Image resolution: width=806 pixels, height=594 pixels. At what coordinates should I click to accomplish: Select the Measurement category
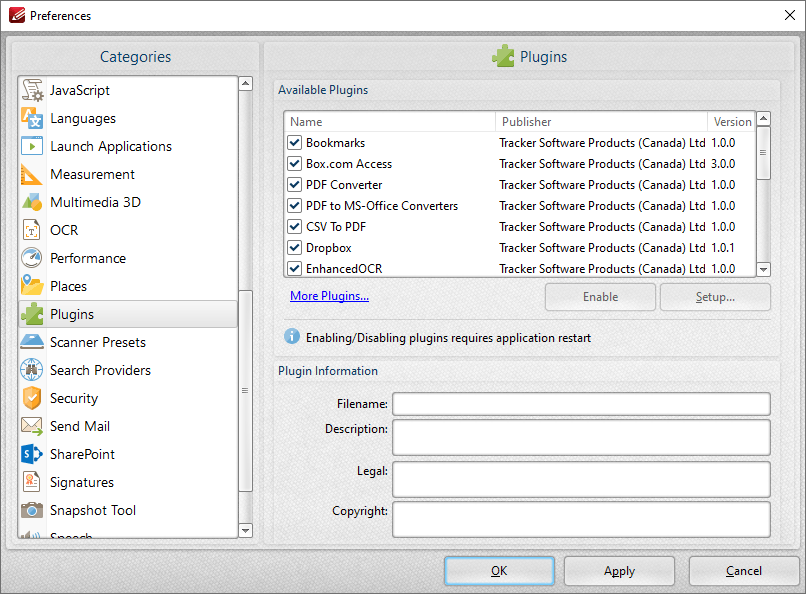[x=128, y=174]
